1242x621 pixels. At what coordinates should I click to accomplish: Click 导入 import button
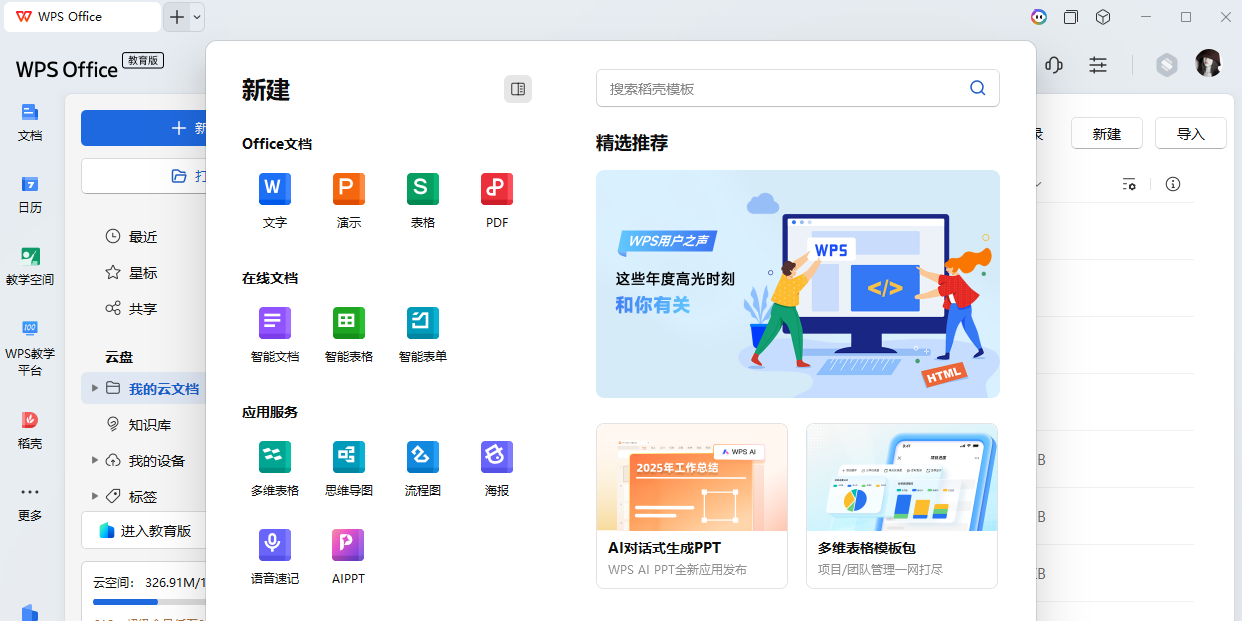point(1190,134)
